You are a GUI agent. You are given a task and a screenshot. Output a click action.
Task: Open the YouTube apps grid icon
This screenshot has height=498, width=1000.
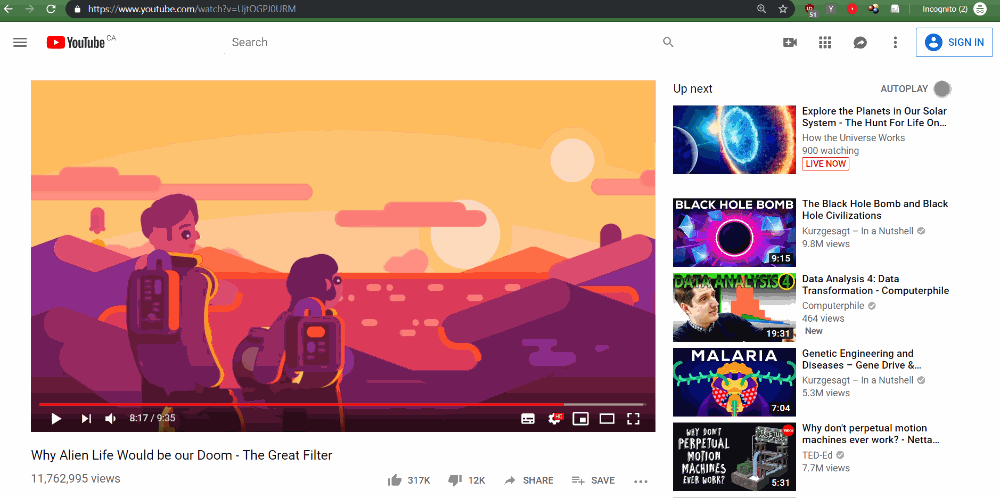pos(825,42)
